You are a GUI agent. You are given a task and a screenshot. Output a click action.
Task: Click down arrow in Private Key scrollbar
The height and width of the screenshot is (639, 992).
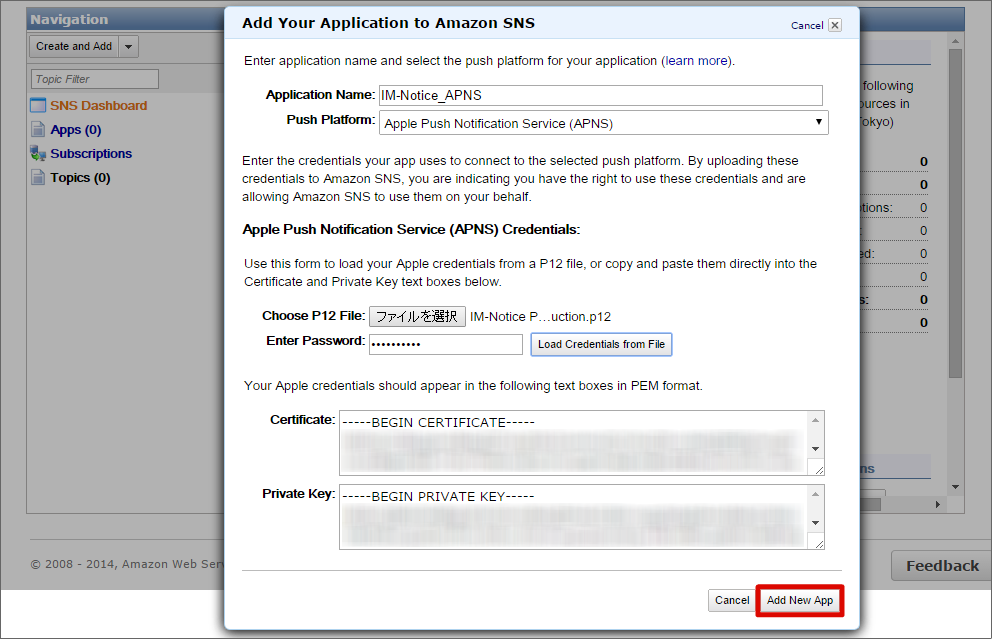pyautogui.click(x=815, y=523)
